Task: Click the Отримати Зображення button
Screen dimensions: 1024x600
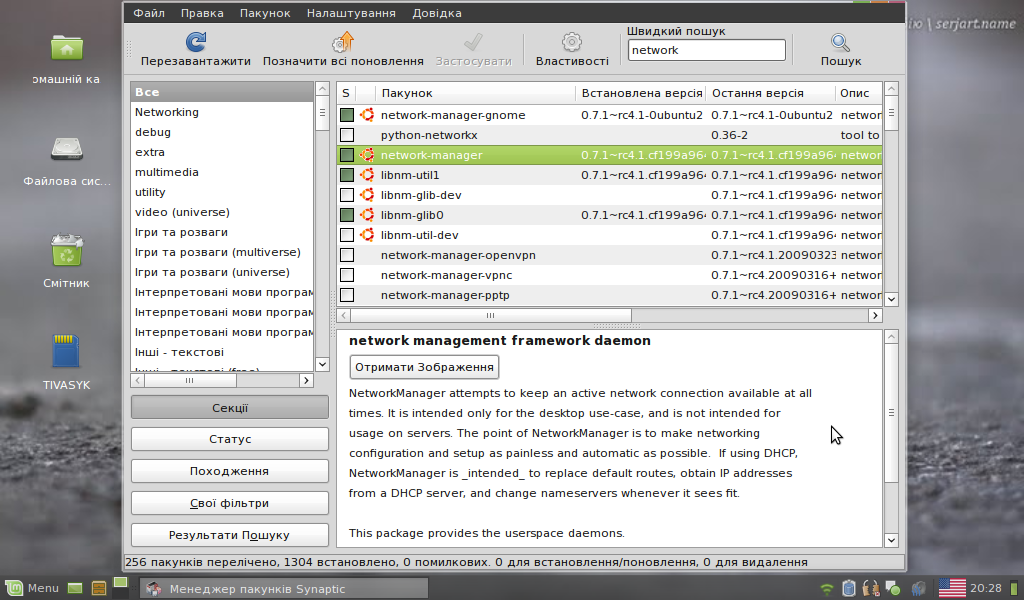Action: [424, 367]
